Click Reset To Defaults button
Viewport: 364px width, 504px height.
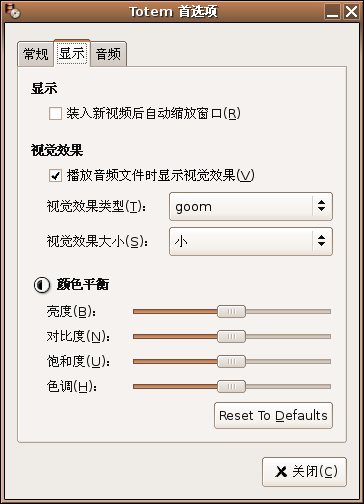(273, 415)
